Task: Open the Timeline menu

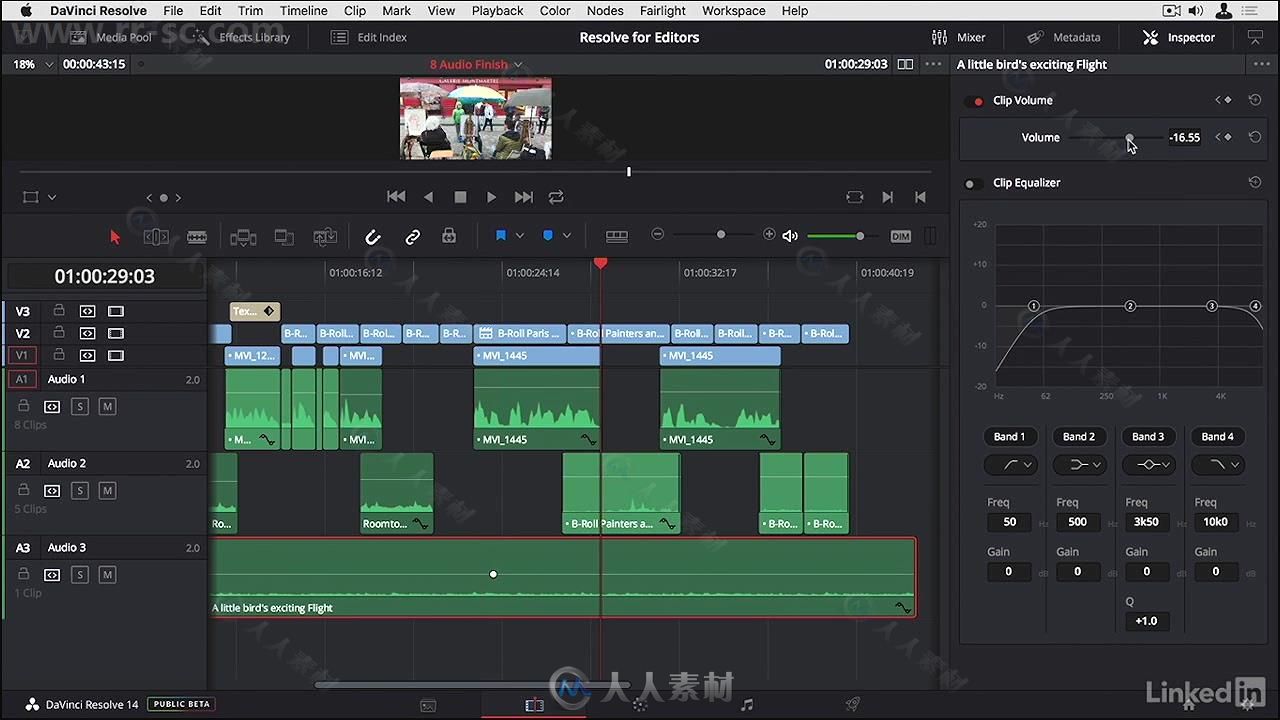Action: pos(303,10)
